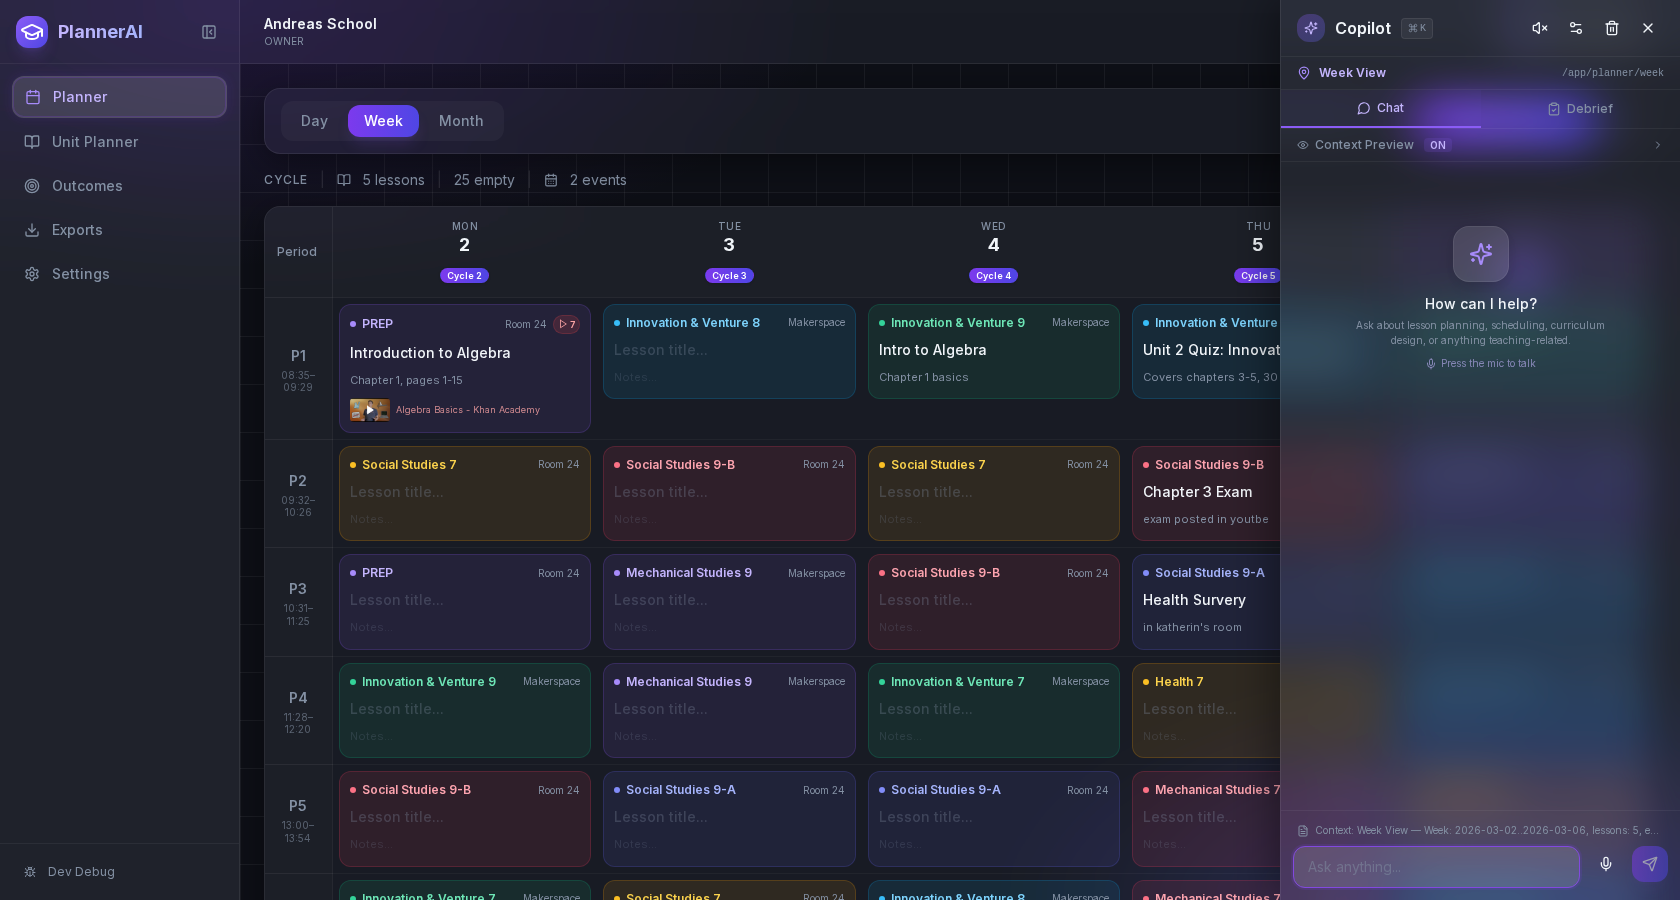Viewport: 1680px width, 900px height.
Task: Clear the chat with the trash icon
Action: 1612,28
